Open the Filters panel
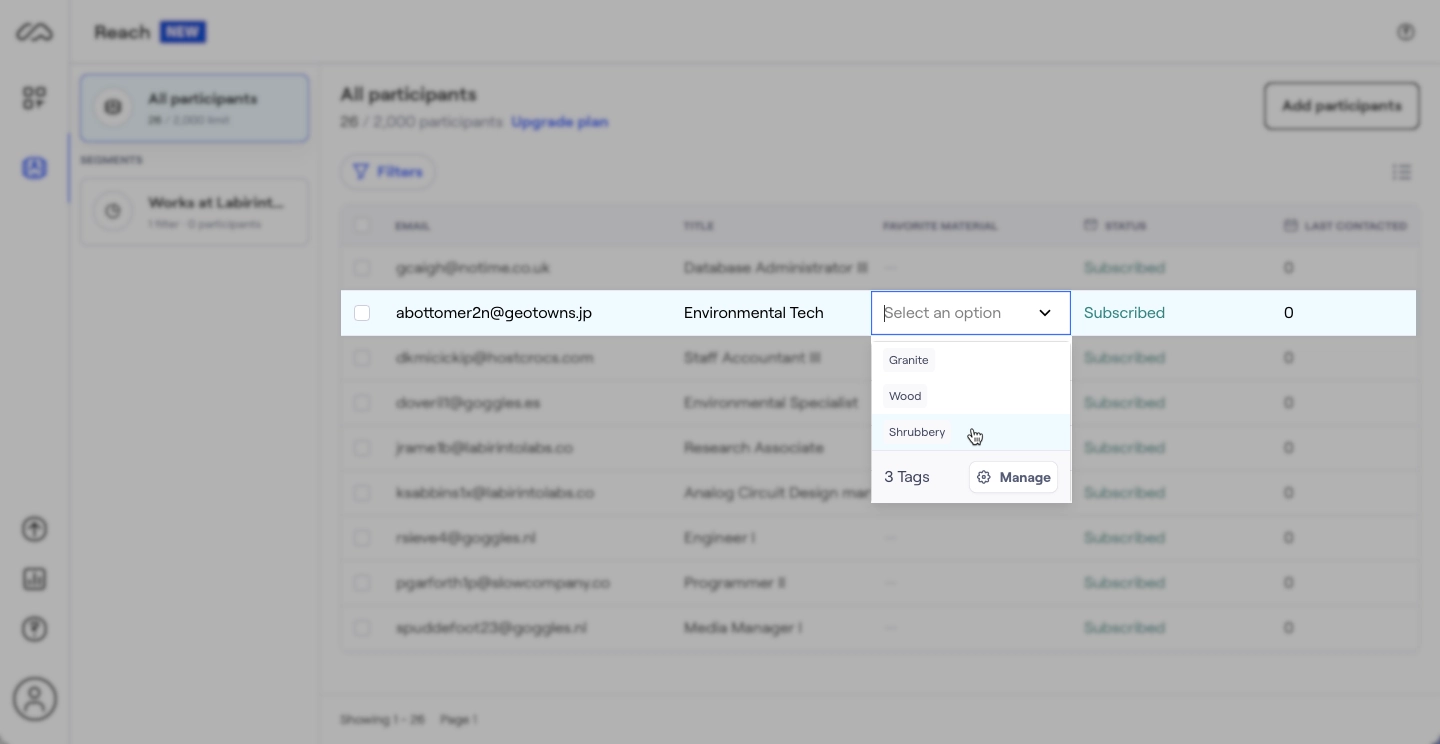 tap(388, 171)
